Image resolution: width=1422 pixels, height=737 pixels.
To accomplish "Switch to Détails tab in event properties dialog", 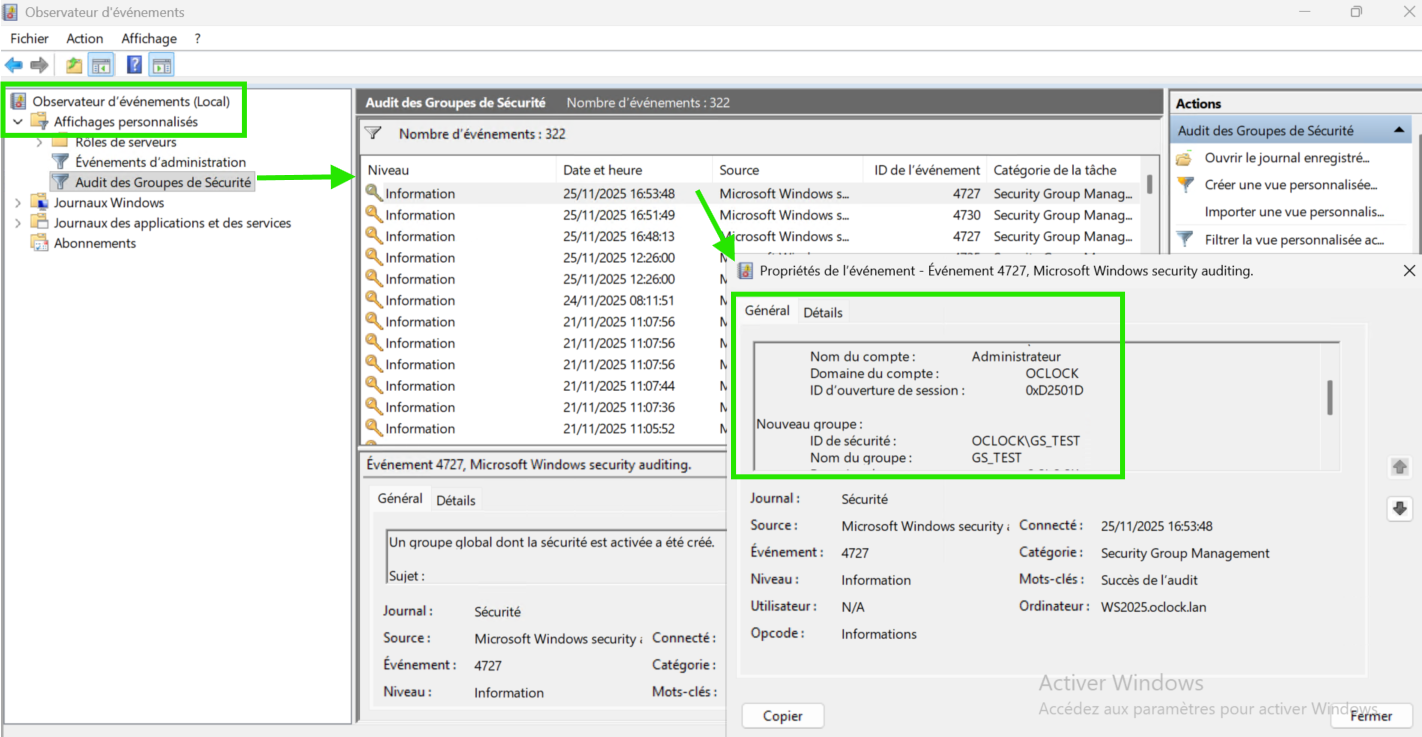I will 823,312.
